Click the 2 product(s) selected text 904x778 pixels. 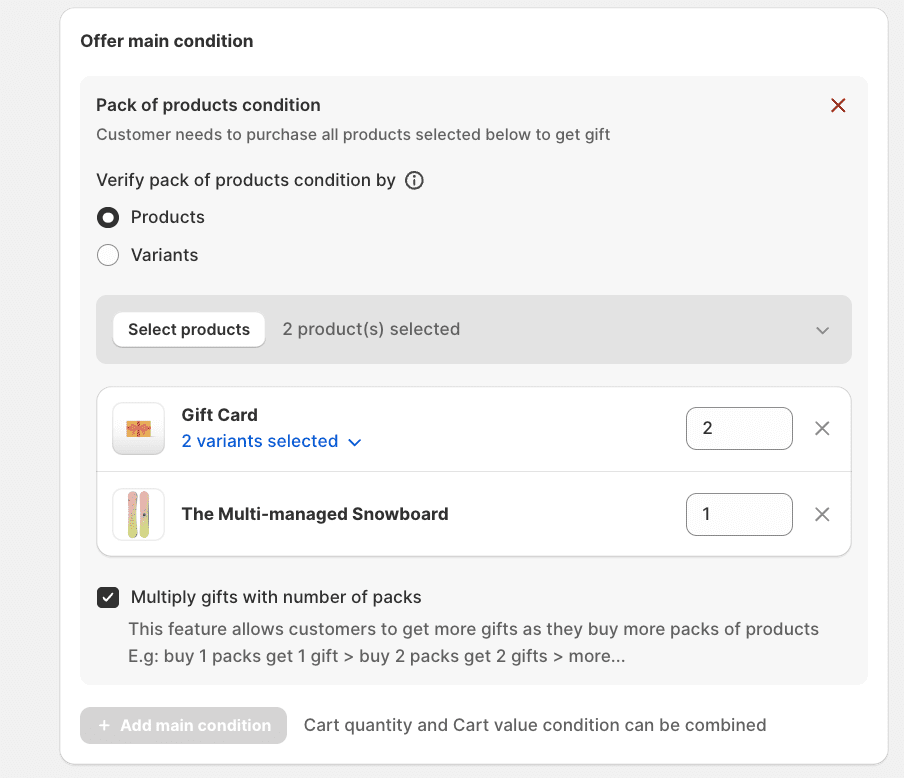pos(371,329)
